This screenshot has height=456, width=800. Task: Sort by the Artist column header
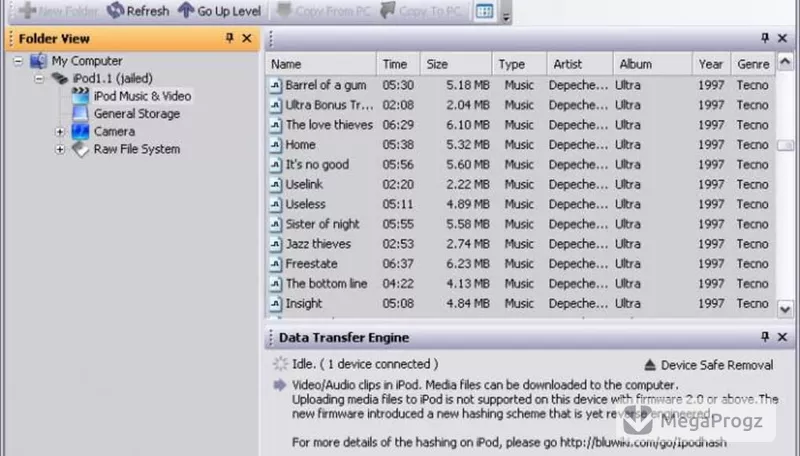click(580, 64)
